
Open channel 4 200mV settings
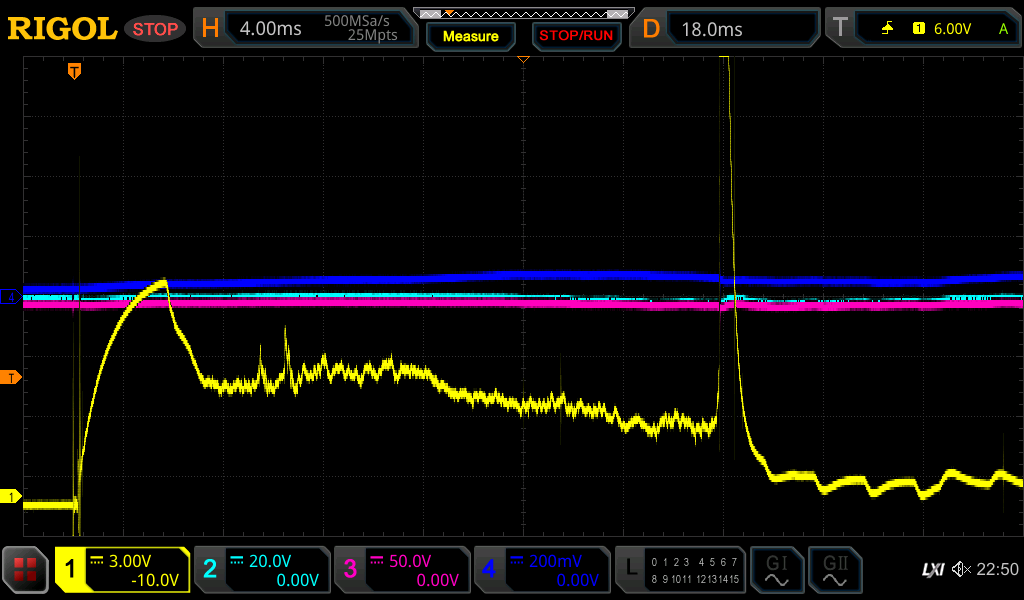click(542, 570)
